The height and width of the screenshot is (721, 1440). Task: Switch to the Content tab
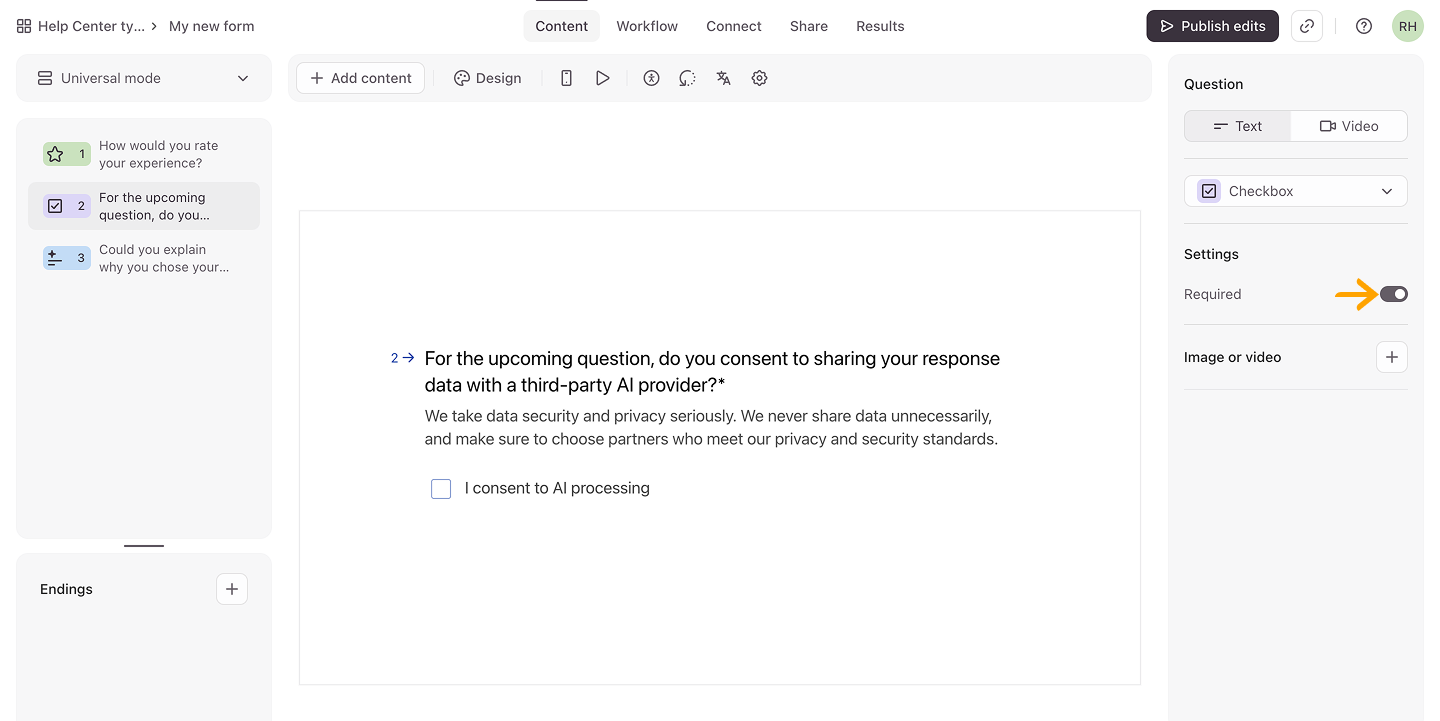(x=561, y=26)
